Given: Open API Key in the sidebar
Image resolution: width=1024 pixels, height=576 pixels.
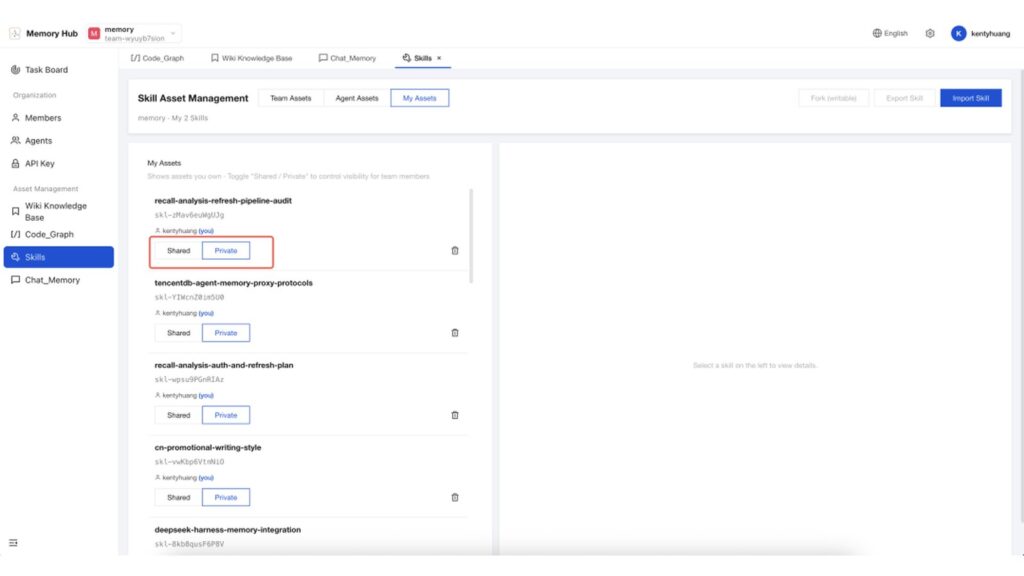Looking at the screenshot, I should pos(59,163).
